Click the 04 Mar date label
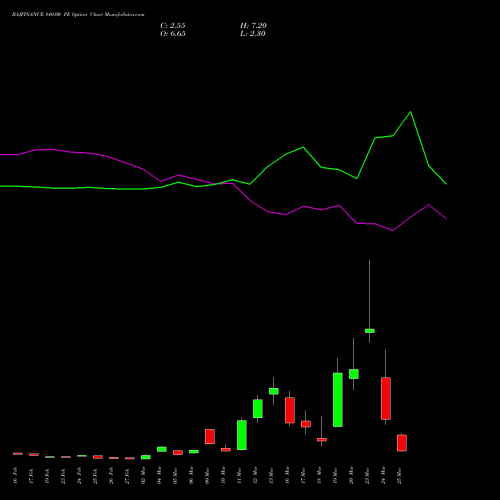500x500 pixels. point(159,476)
